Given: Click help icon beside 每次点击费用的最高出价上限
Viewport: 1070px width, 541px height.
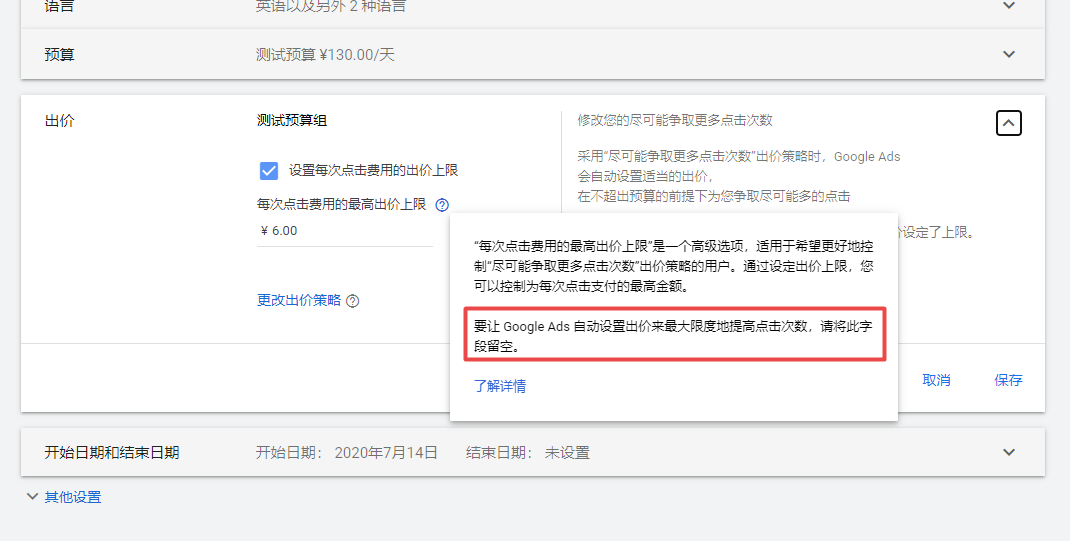Looking at the screenshot, I should (x=442, y=205).
